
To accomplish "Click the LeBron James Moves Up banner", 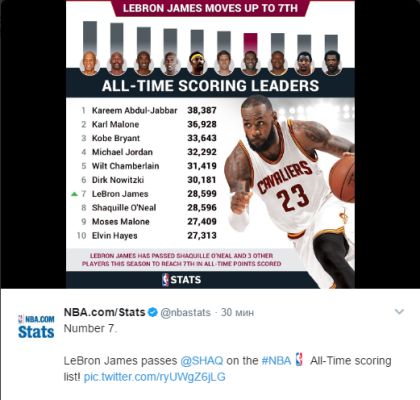I will (210, 8).
